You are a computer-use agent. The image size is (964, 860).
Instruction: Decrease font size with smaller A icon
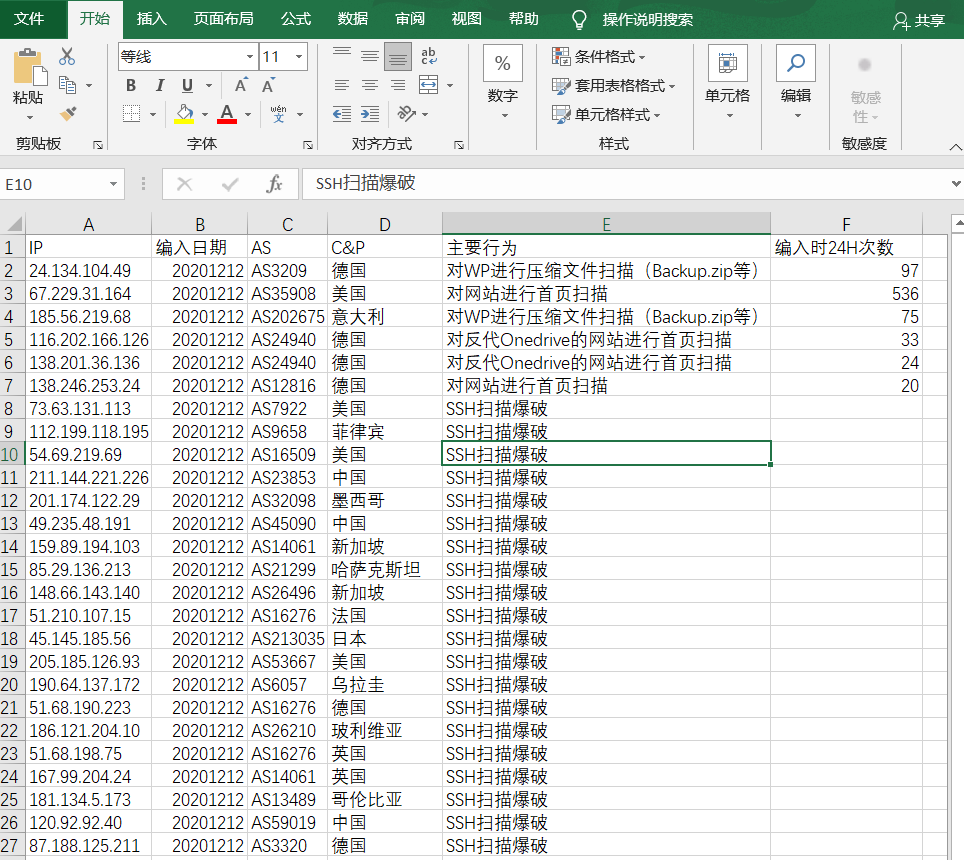point(268,85)
